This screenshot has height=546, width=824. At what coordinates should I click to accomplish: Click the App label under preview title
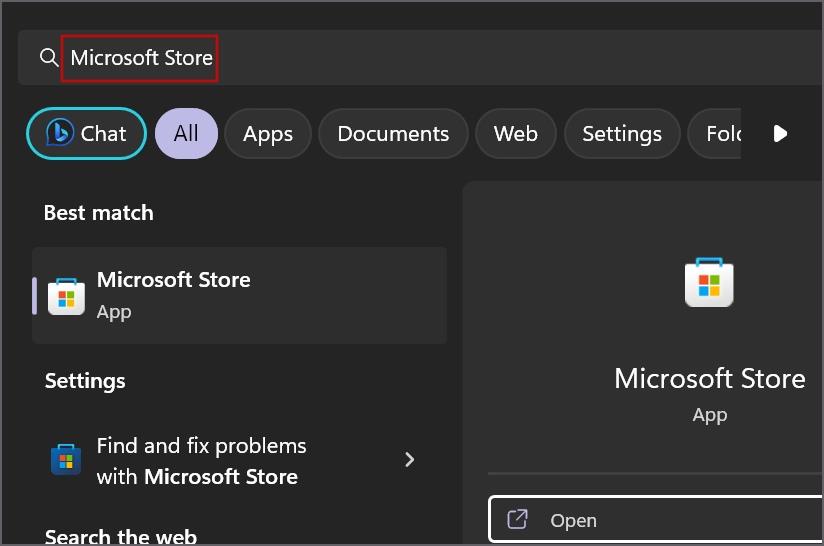click(x=710, y=415)
